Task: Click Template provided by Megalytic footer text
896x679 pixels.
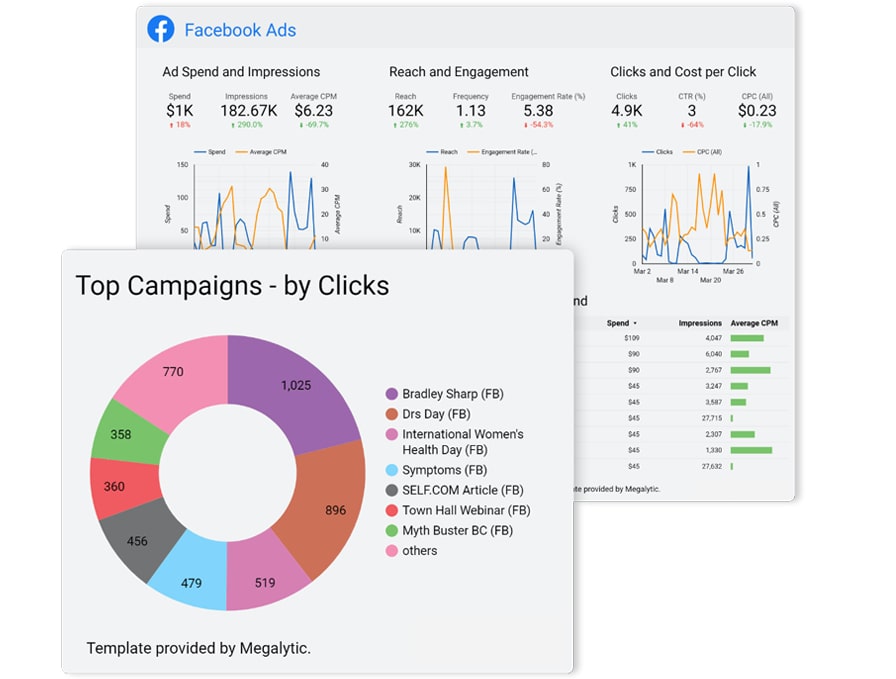Action: 198,648
